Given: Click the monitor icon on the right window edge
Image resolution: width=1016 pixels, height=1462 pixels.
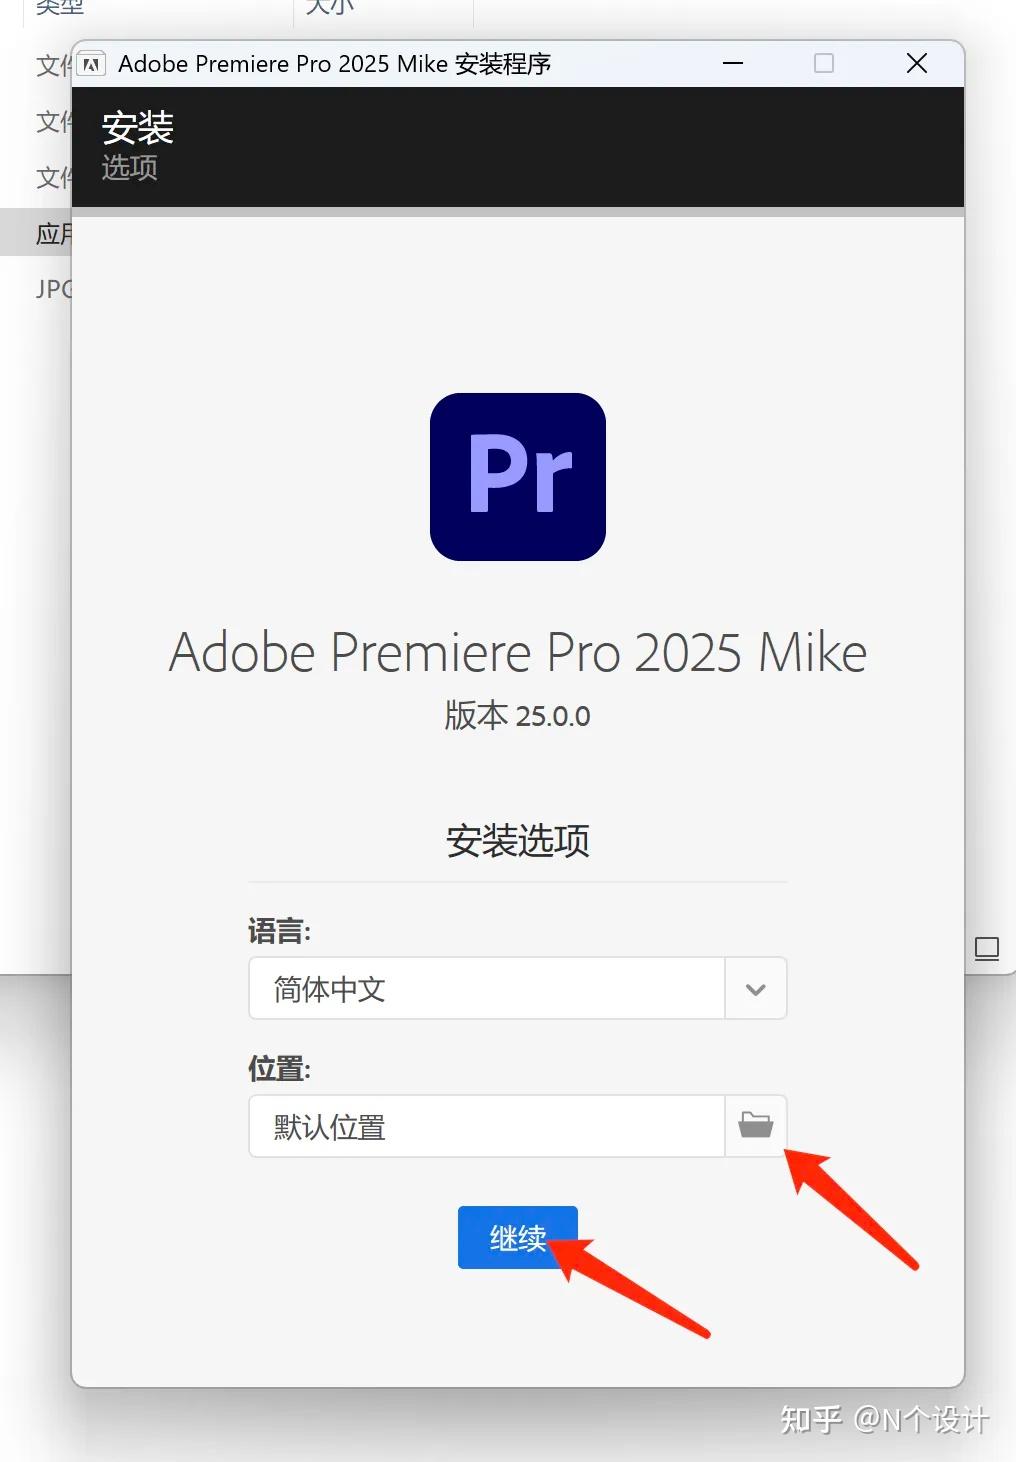Looking at the screenshot, I should (x=987, y=949).
